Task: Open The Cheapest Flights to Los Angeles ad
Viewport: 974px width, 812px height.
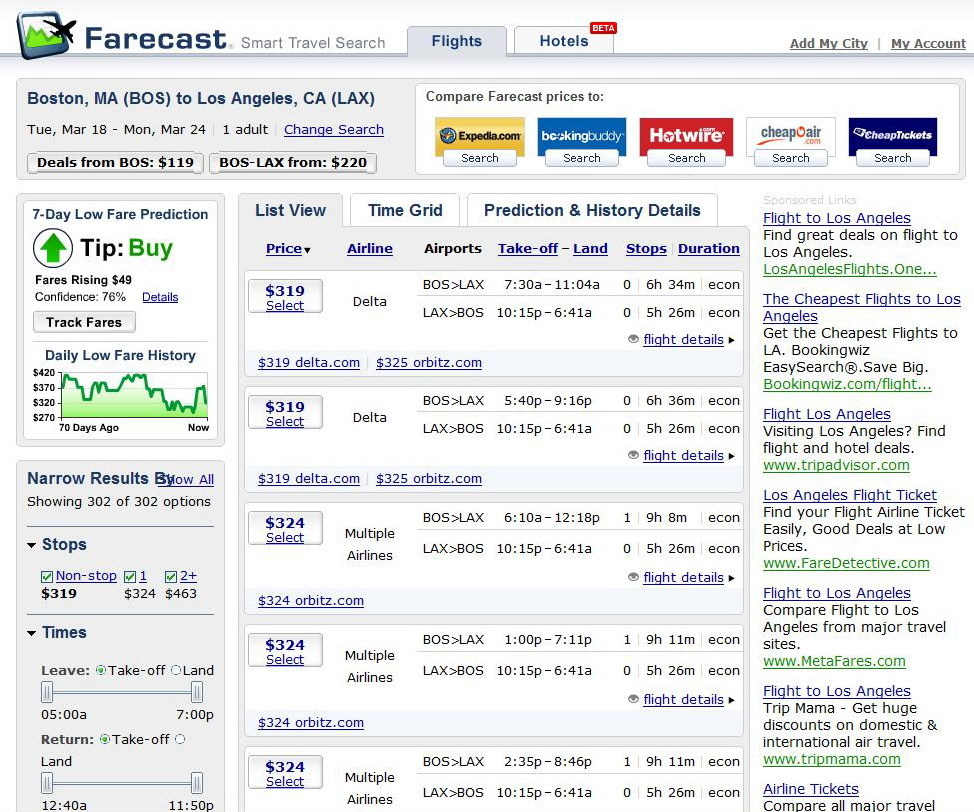Action: pos(862,308)
